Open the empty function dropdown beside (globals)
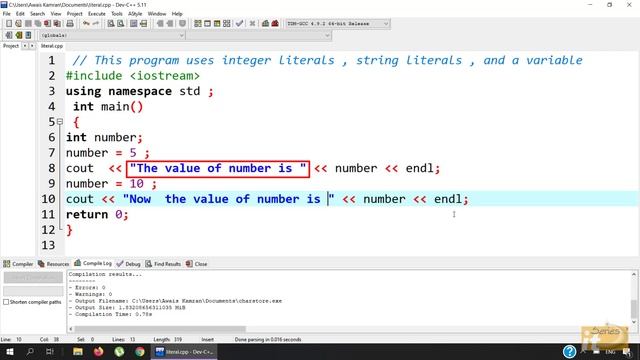The height and width of the screenshot is (360, 640). [x=259, y=36]
